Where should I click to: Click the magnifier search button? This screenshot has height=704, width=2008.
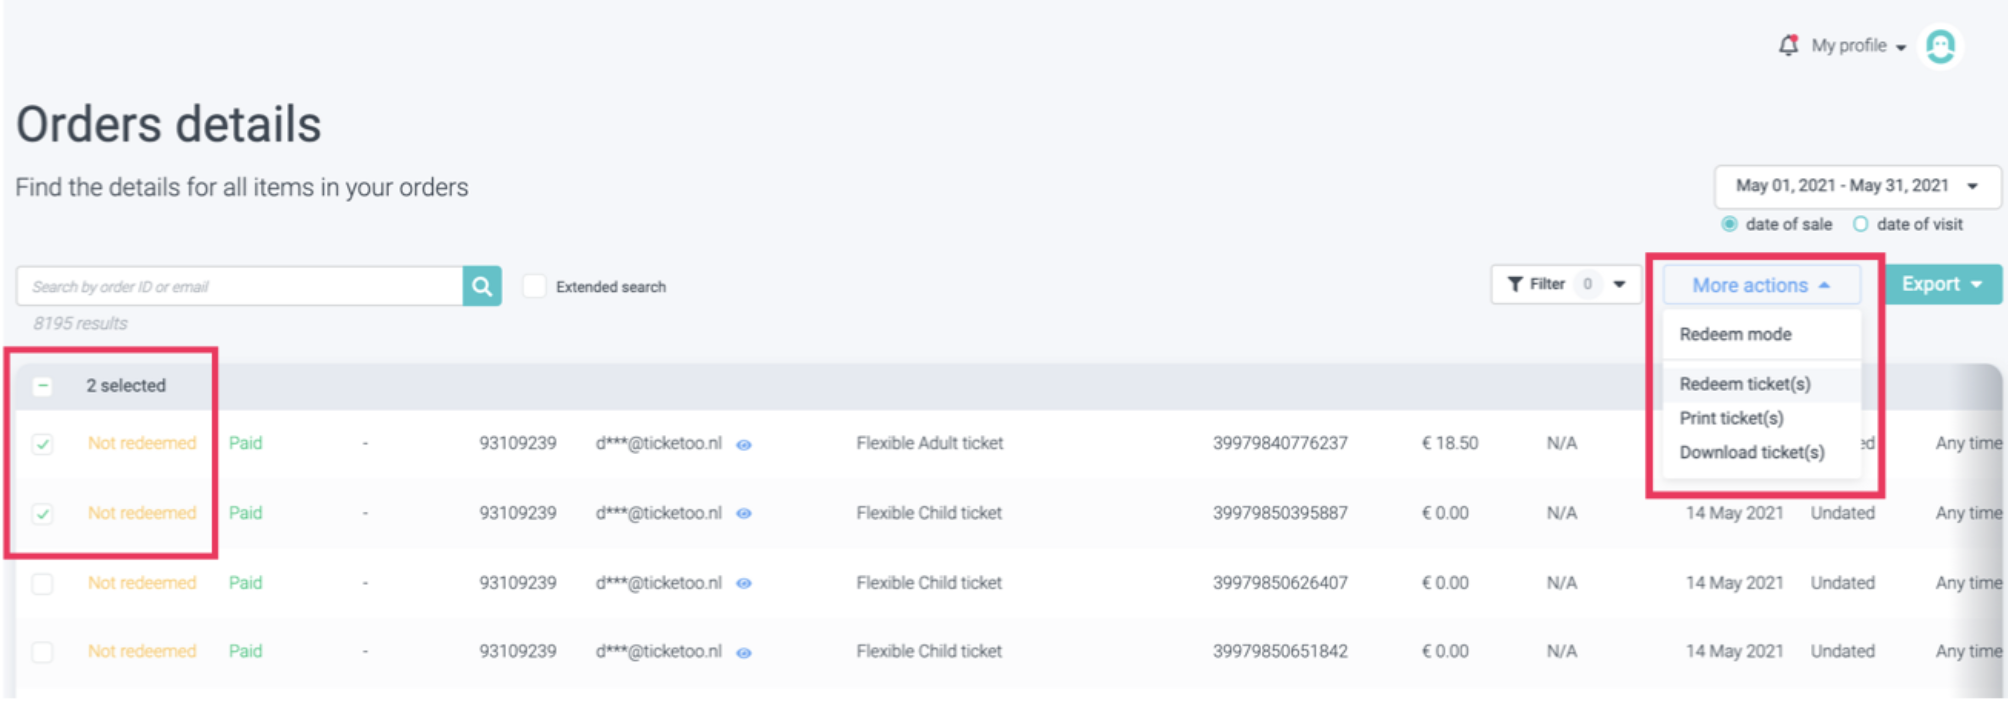click(482, 287)
